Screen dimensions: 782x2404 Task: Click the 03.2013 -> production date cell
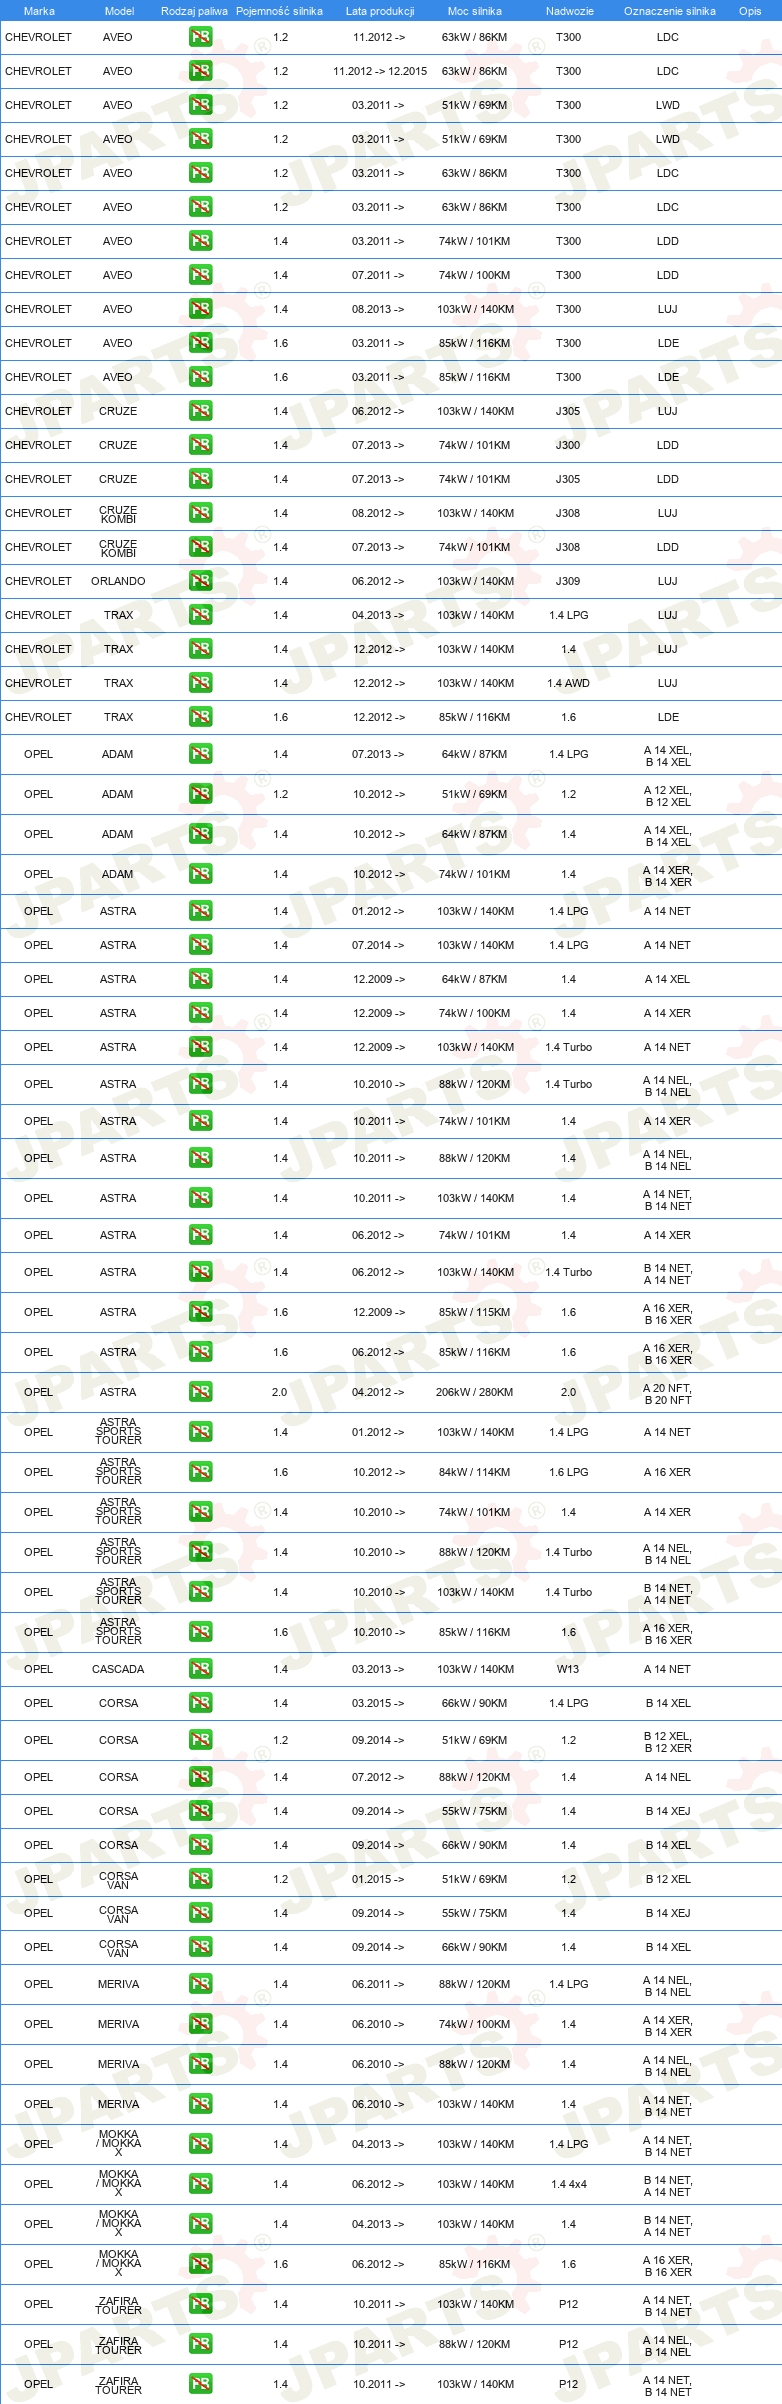tap(378, 1669)
